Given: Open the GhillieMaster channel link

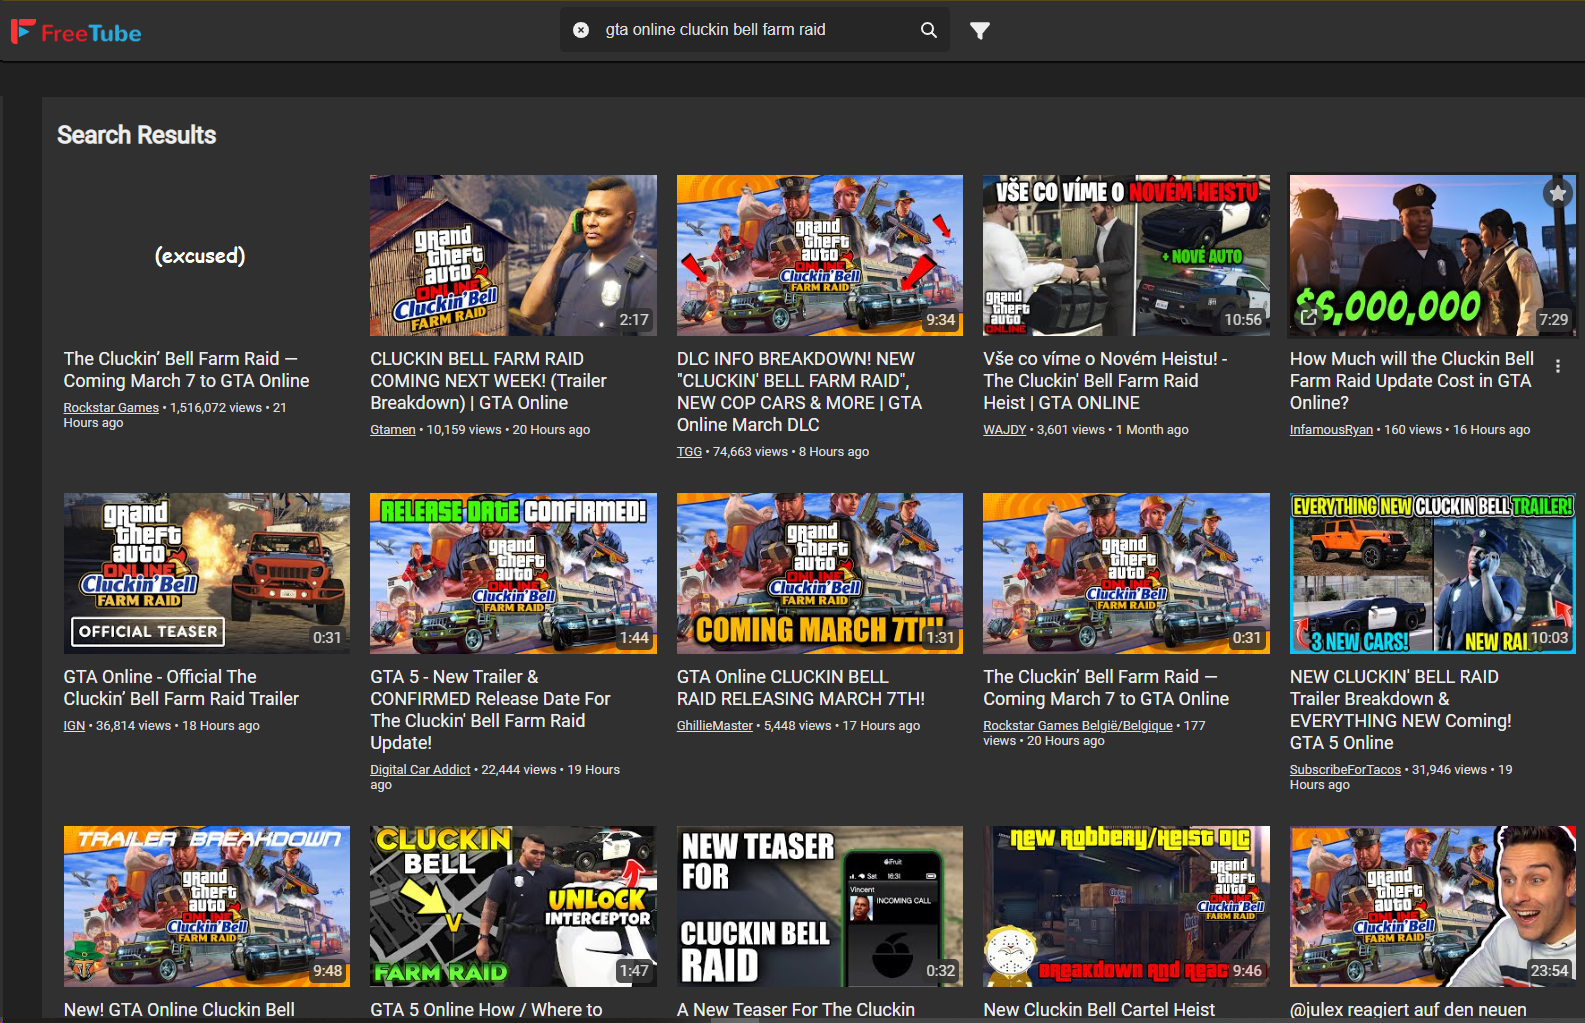Looking at the screenshot, I should [x=715, y=726].
